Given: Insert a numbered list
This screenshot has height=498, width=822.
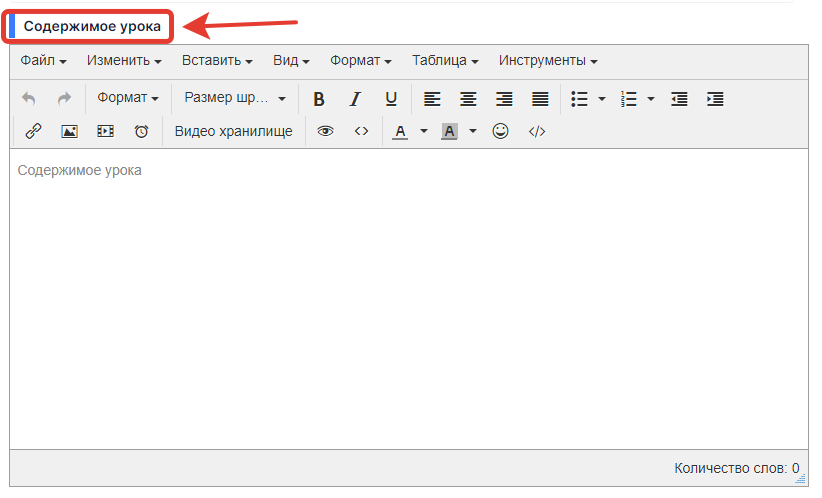Looking at the screenshot, I should click(628, 99).
